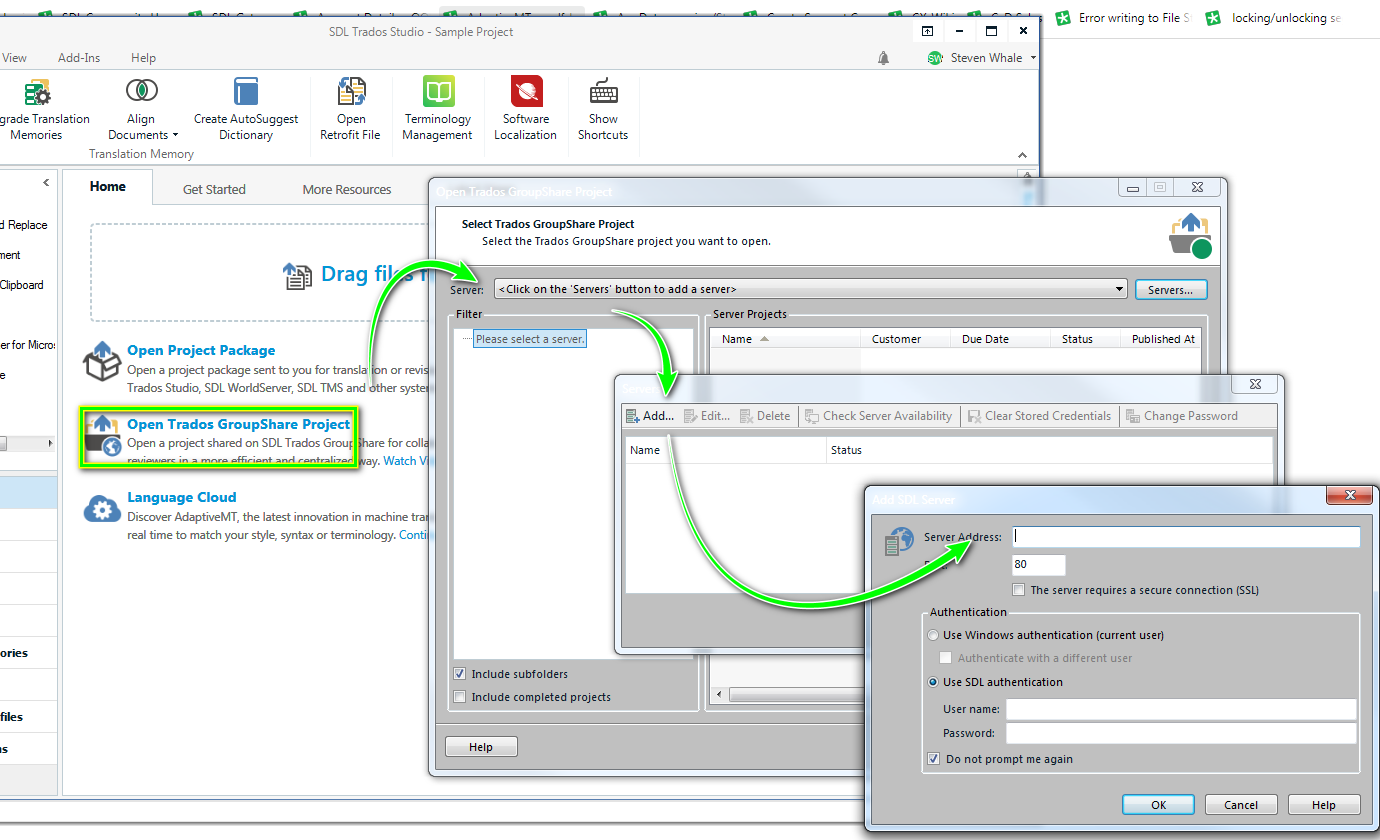Launch Terminology Management

tap(438, 92)
